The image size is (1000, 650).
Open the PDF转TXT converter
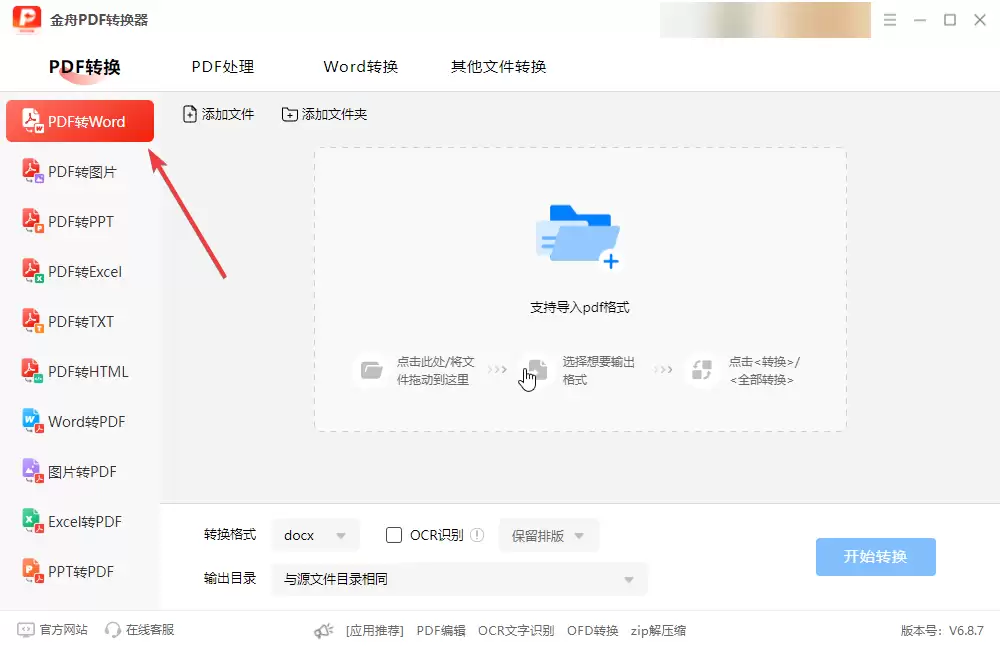click(75, 321)
